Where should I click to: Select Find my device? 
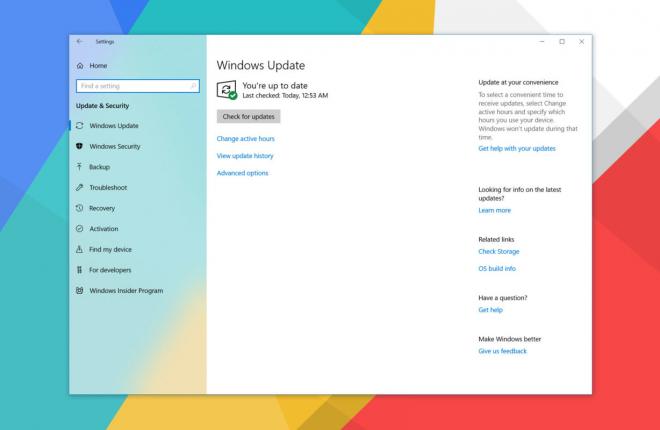[110, 249]
